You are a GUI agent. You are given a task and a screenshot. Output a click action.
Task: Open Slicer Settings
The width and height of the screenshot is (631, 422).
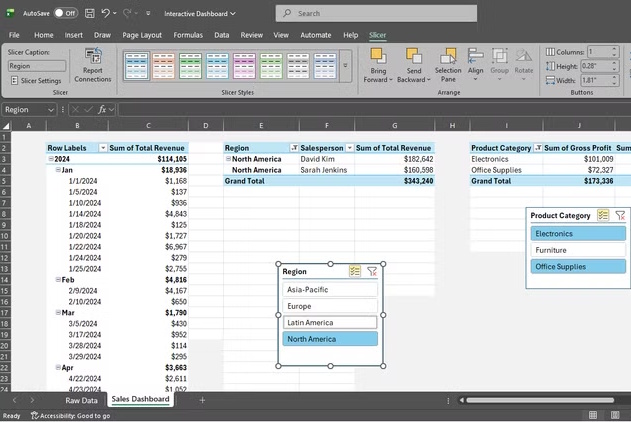(x=37, y=81)
